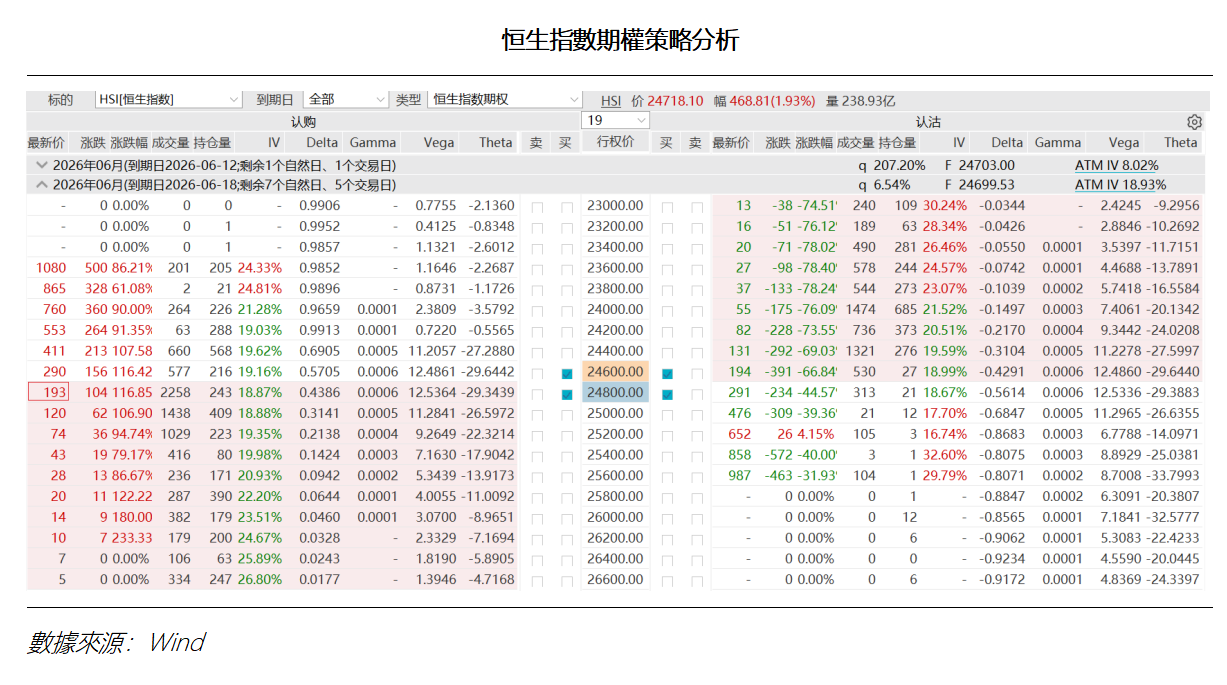Click the futures value F 24699.53
Viewport: 1227px width, 685px height.
point(979,185)
